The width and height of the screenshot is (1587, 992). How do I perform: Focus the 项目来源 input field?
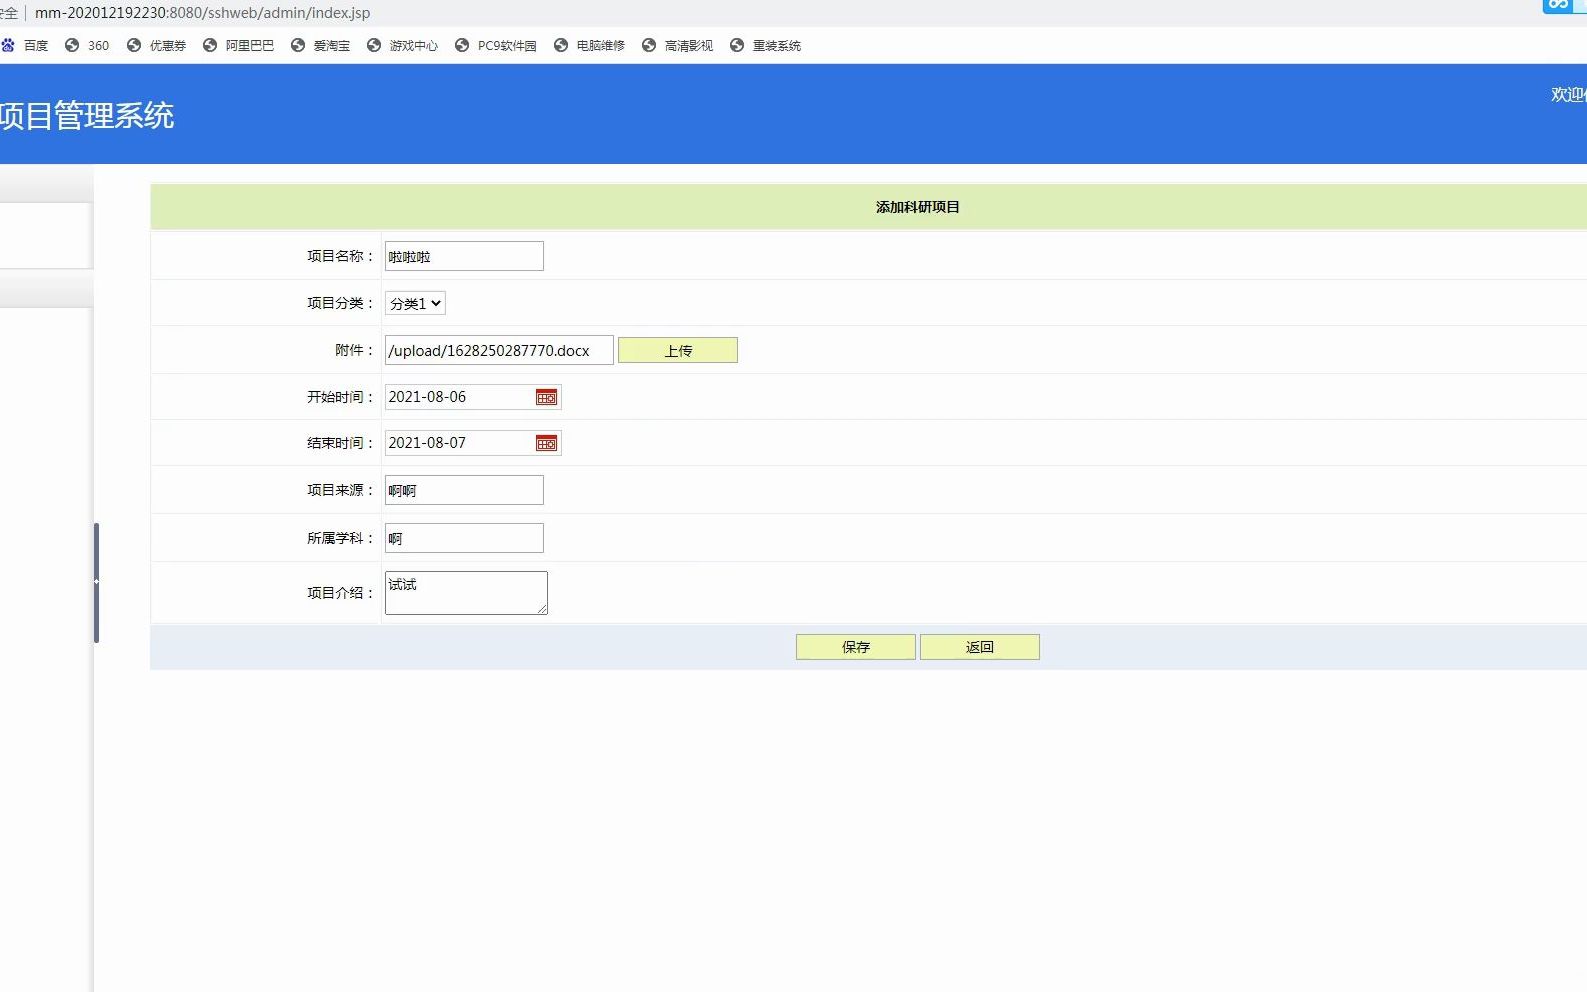click(x=464, y=490)
